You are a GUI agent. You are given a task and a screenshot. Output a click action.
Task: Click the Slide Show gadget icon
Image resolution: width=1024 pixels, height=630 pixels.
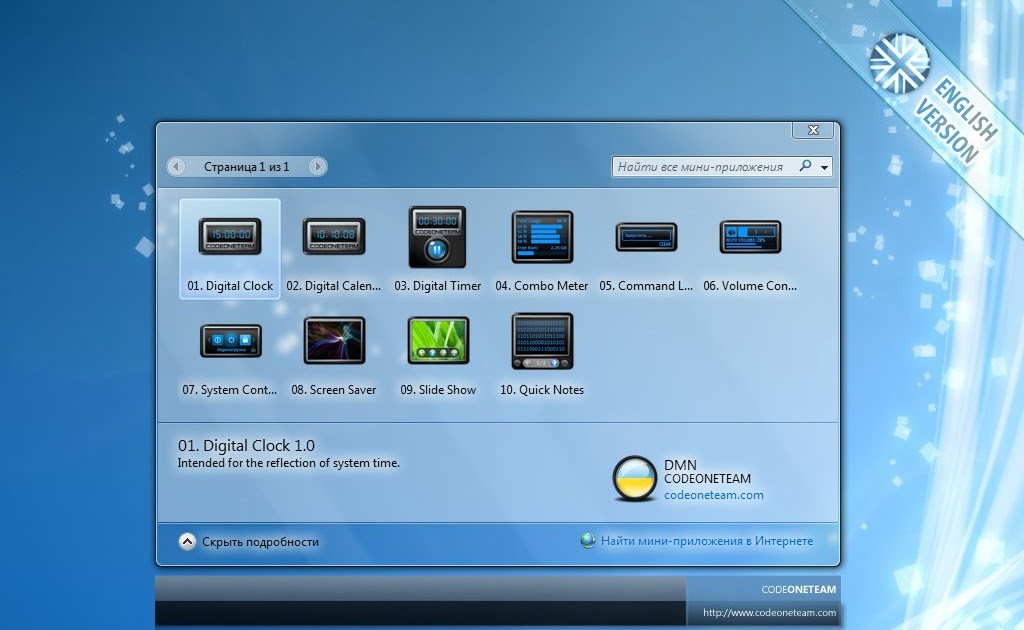(x=437, y=341)
